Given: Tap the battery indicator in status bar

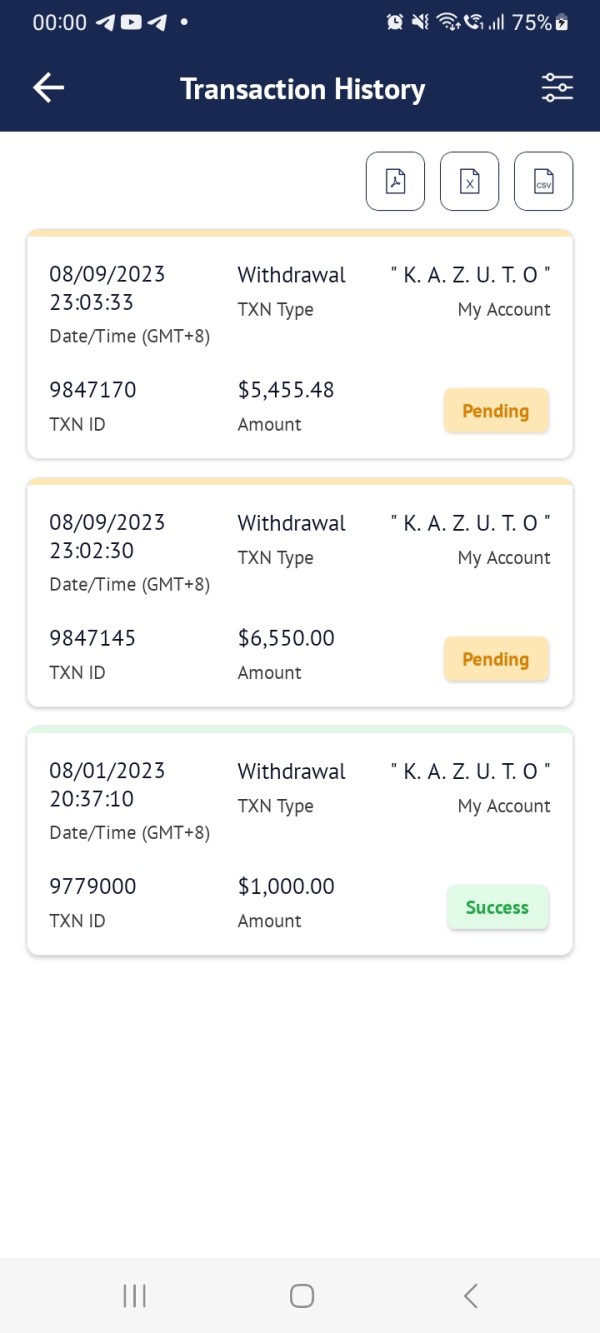Looking at the screenshot, I should point(563,22).
